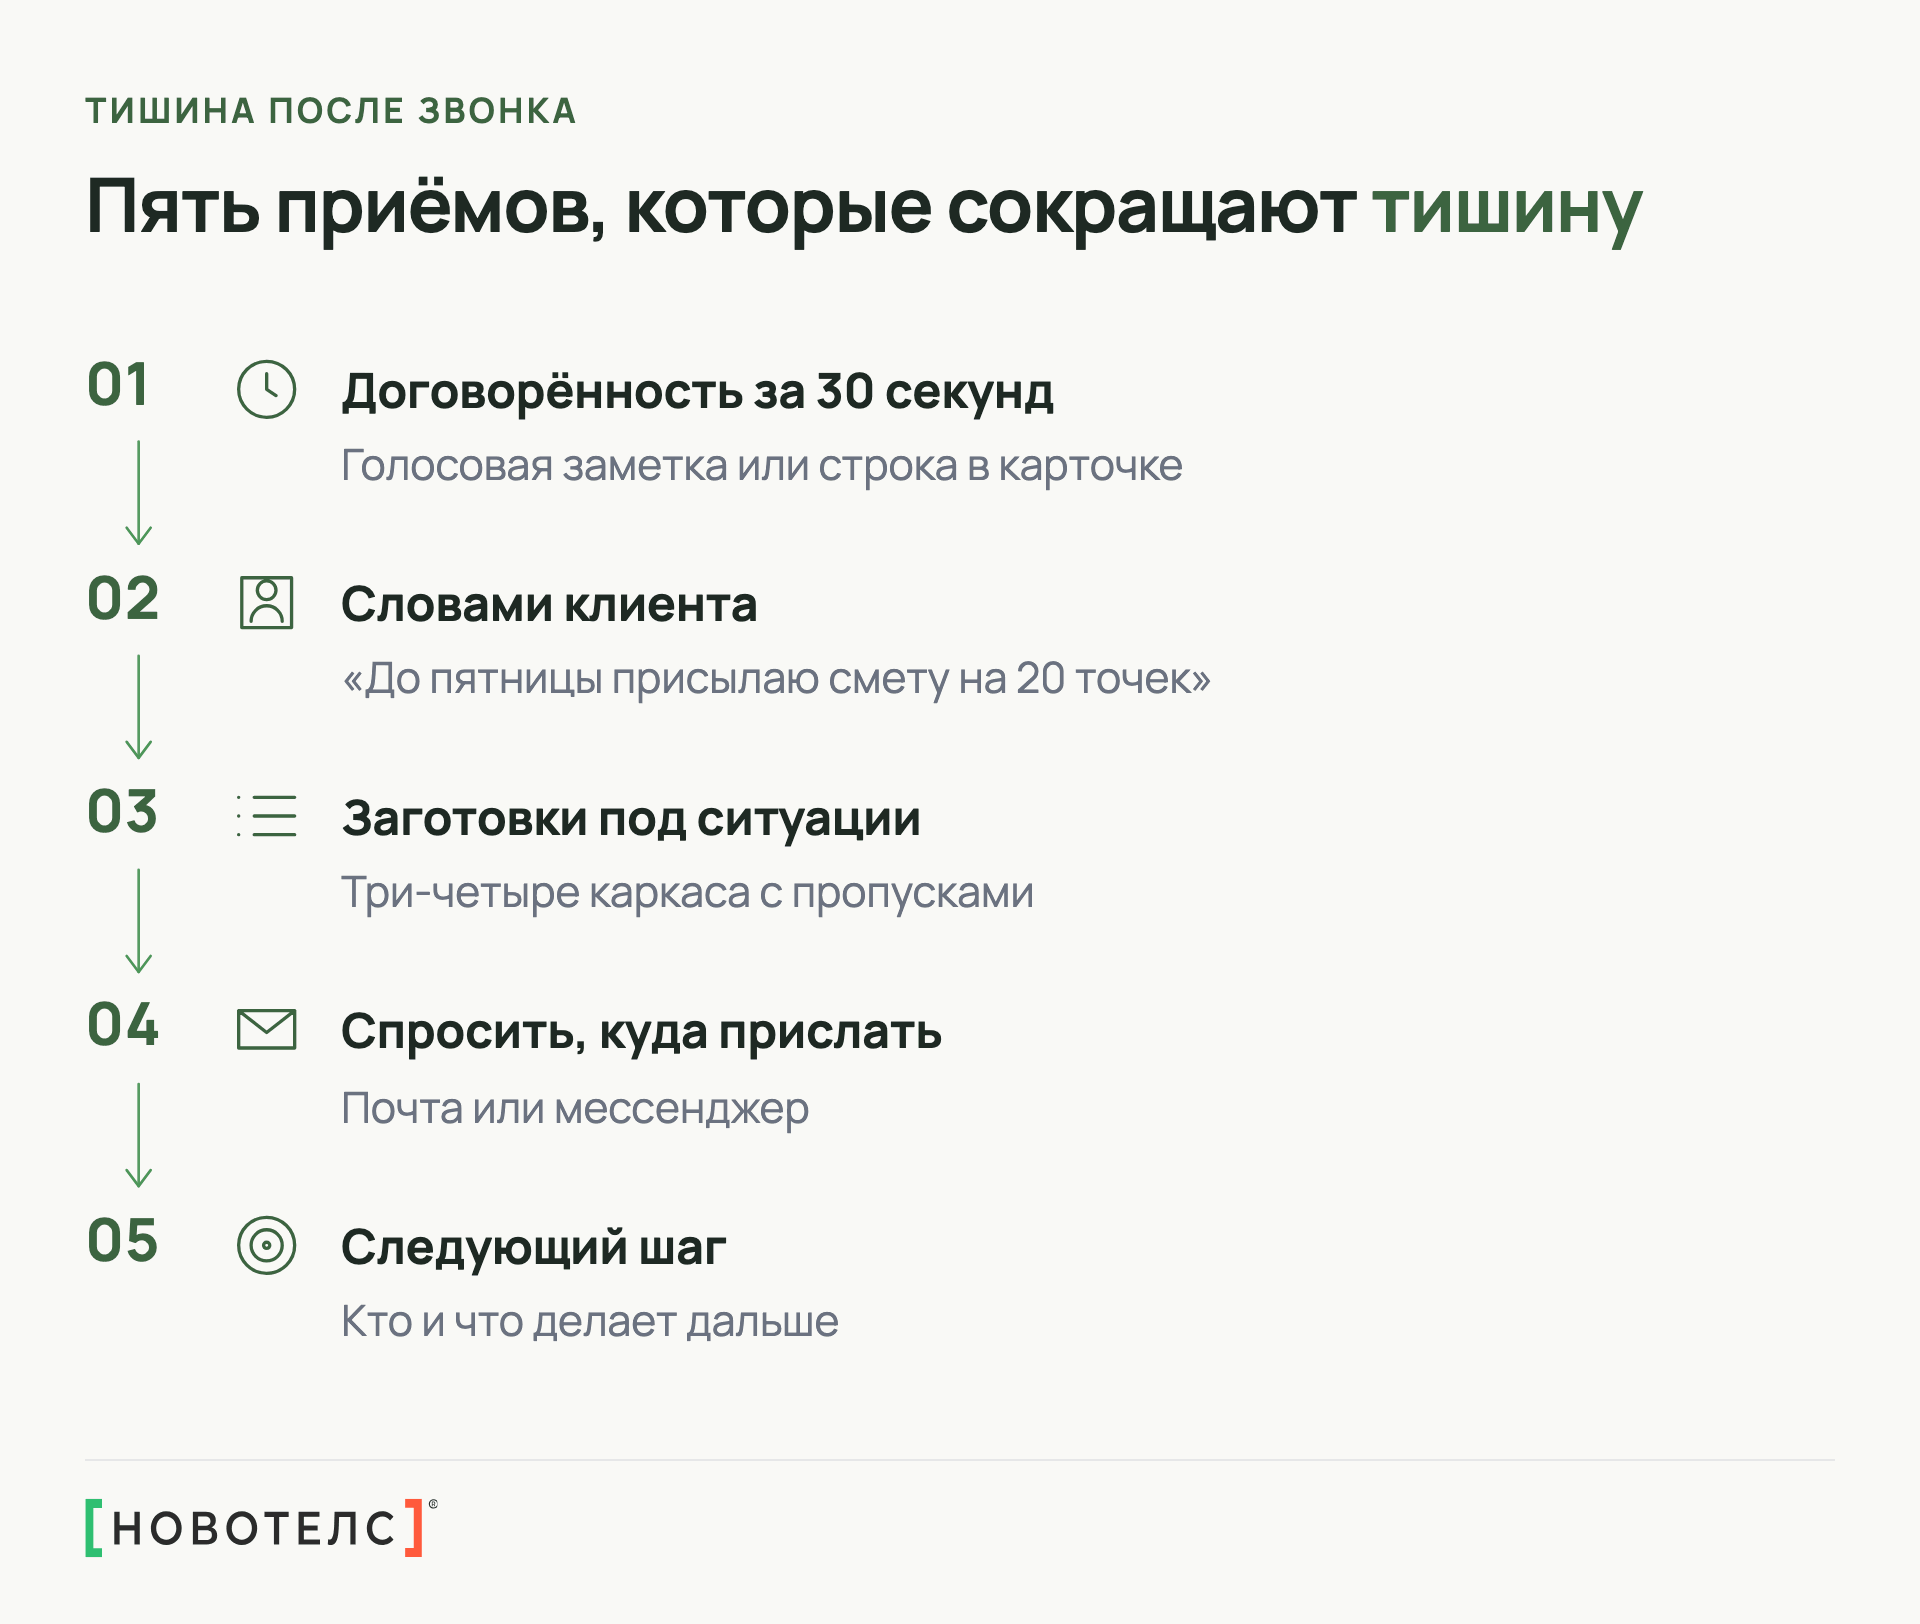Select the step number 03
The width and height of the screenshot is (1920, 1624).
click(x=123, y=812)
